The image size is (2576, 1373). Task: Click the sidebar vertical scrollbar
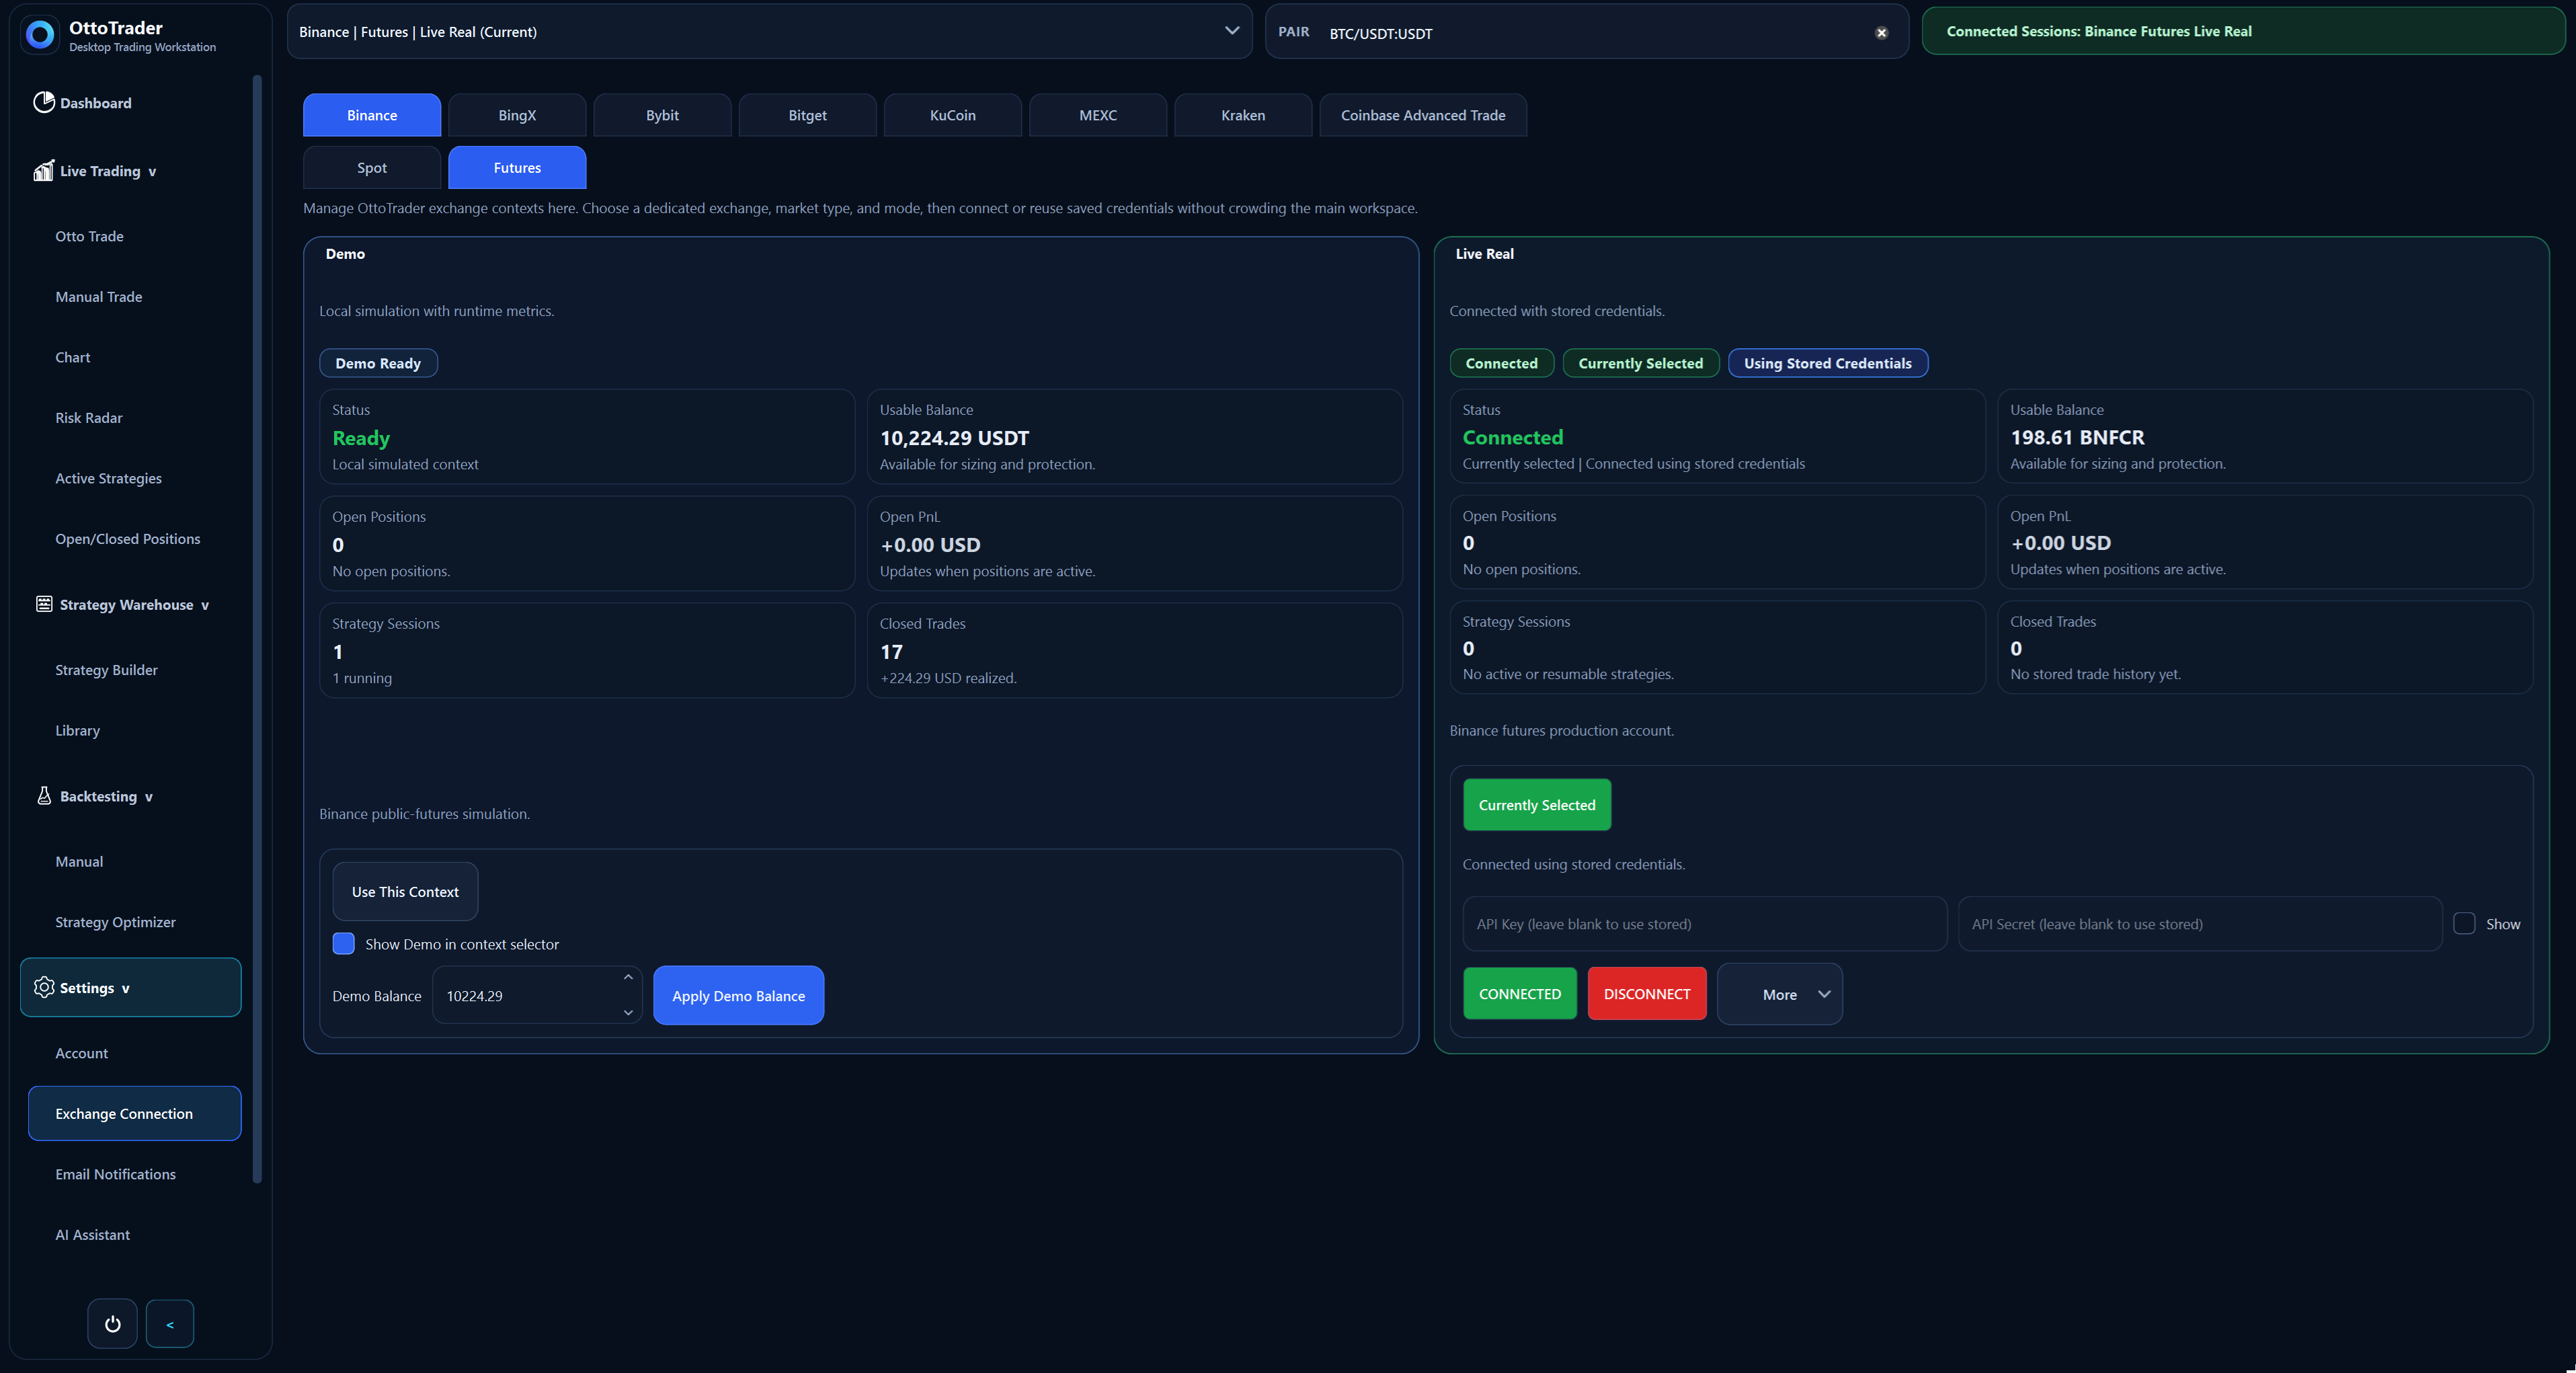(x=257, y=629)
